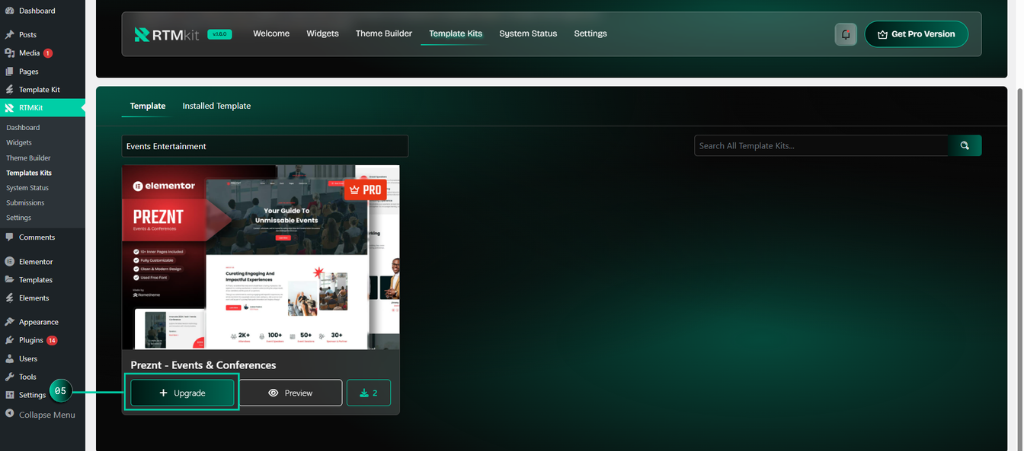Click the Comments bubble icon

(x=9, y=237)
